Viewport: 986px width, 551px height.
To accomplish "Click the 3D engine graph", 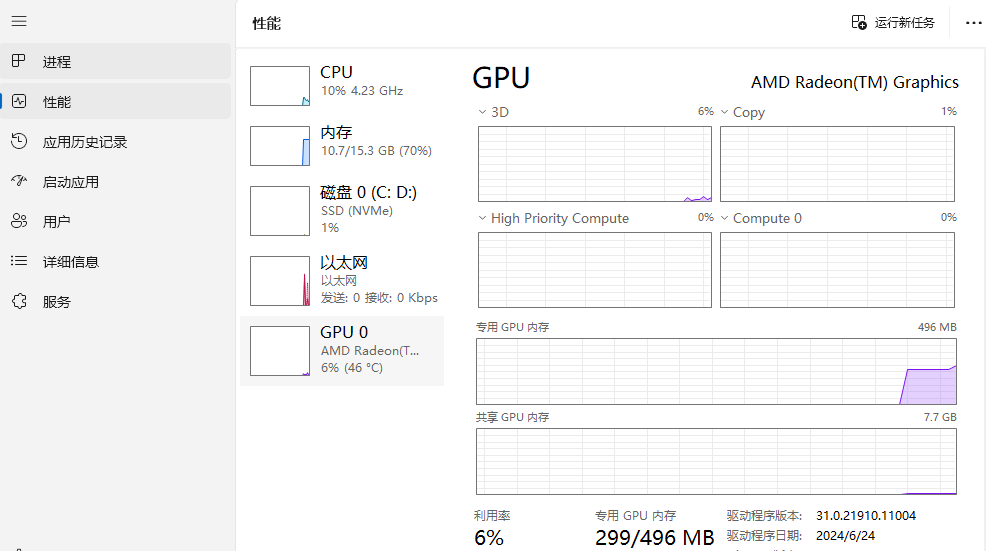I will click(x=595, y=164).
